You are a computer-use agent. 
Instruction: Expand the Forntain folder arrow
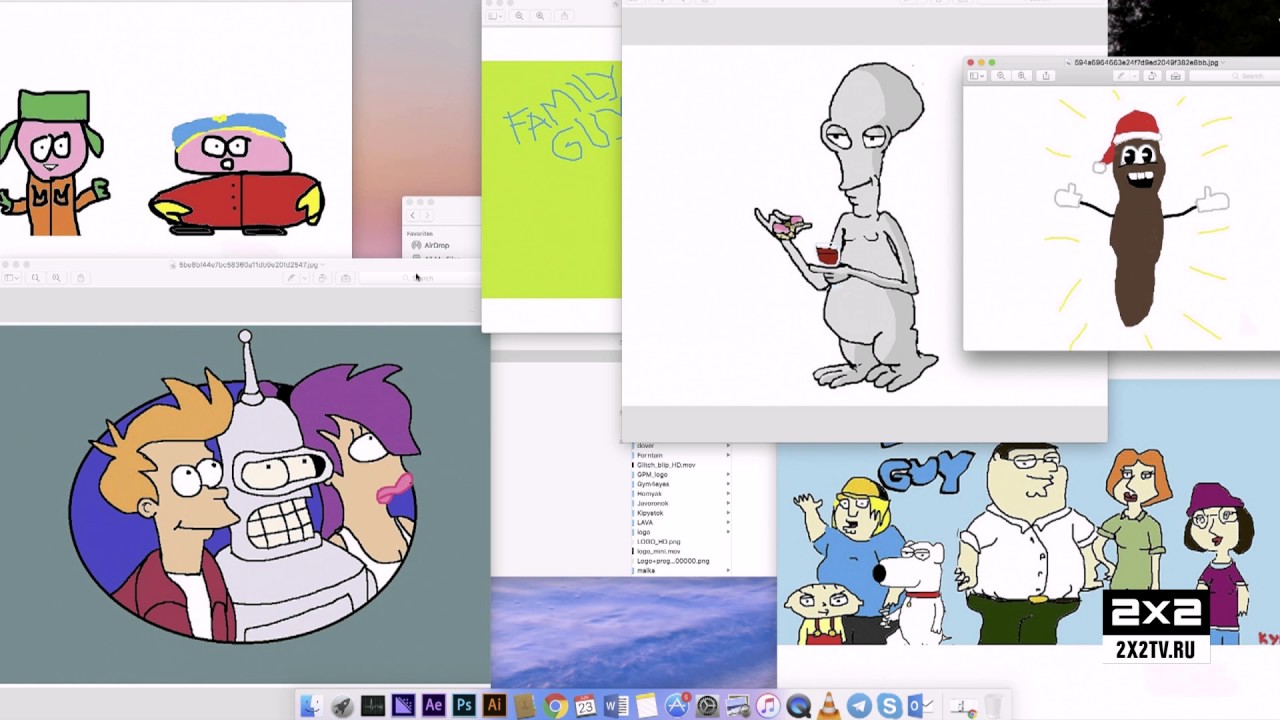pyautogui.click(x=728, y=455)
